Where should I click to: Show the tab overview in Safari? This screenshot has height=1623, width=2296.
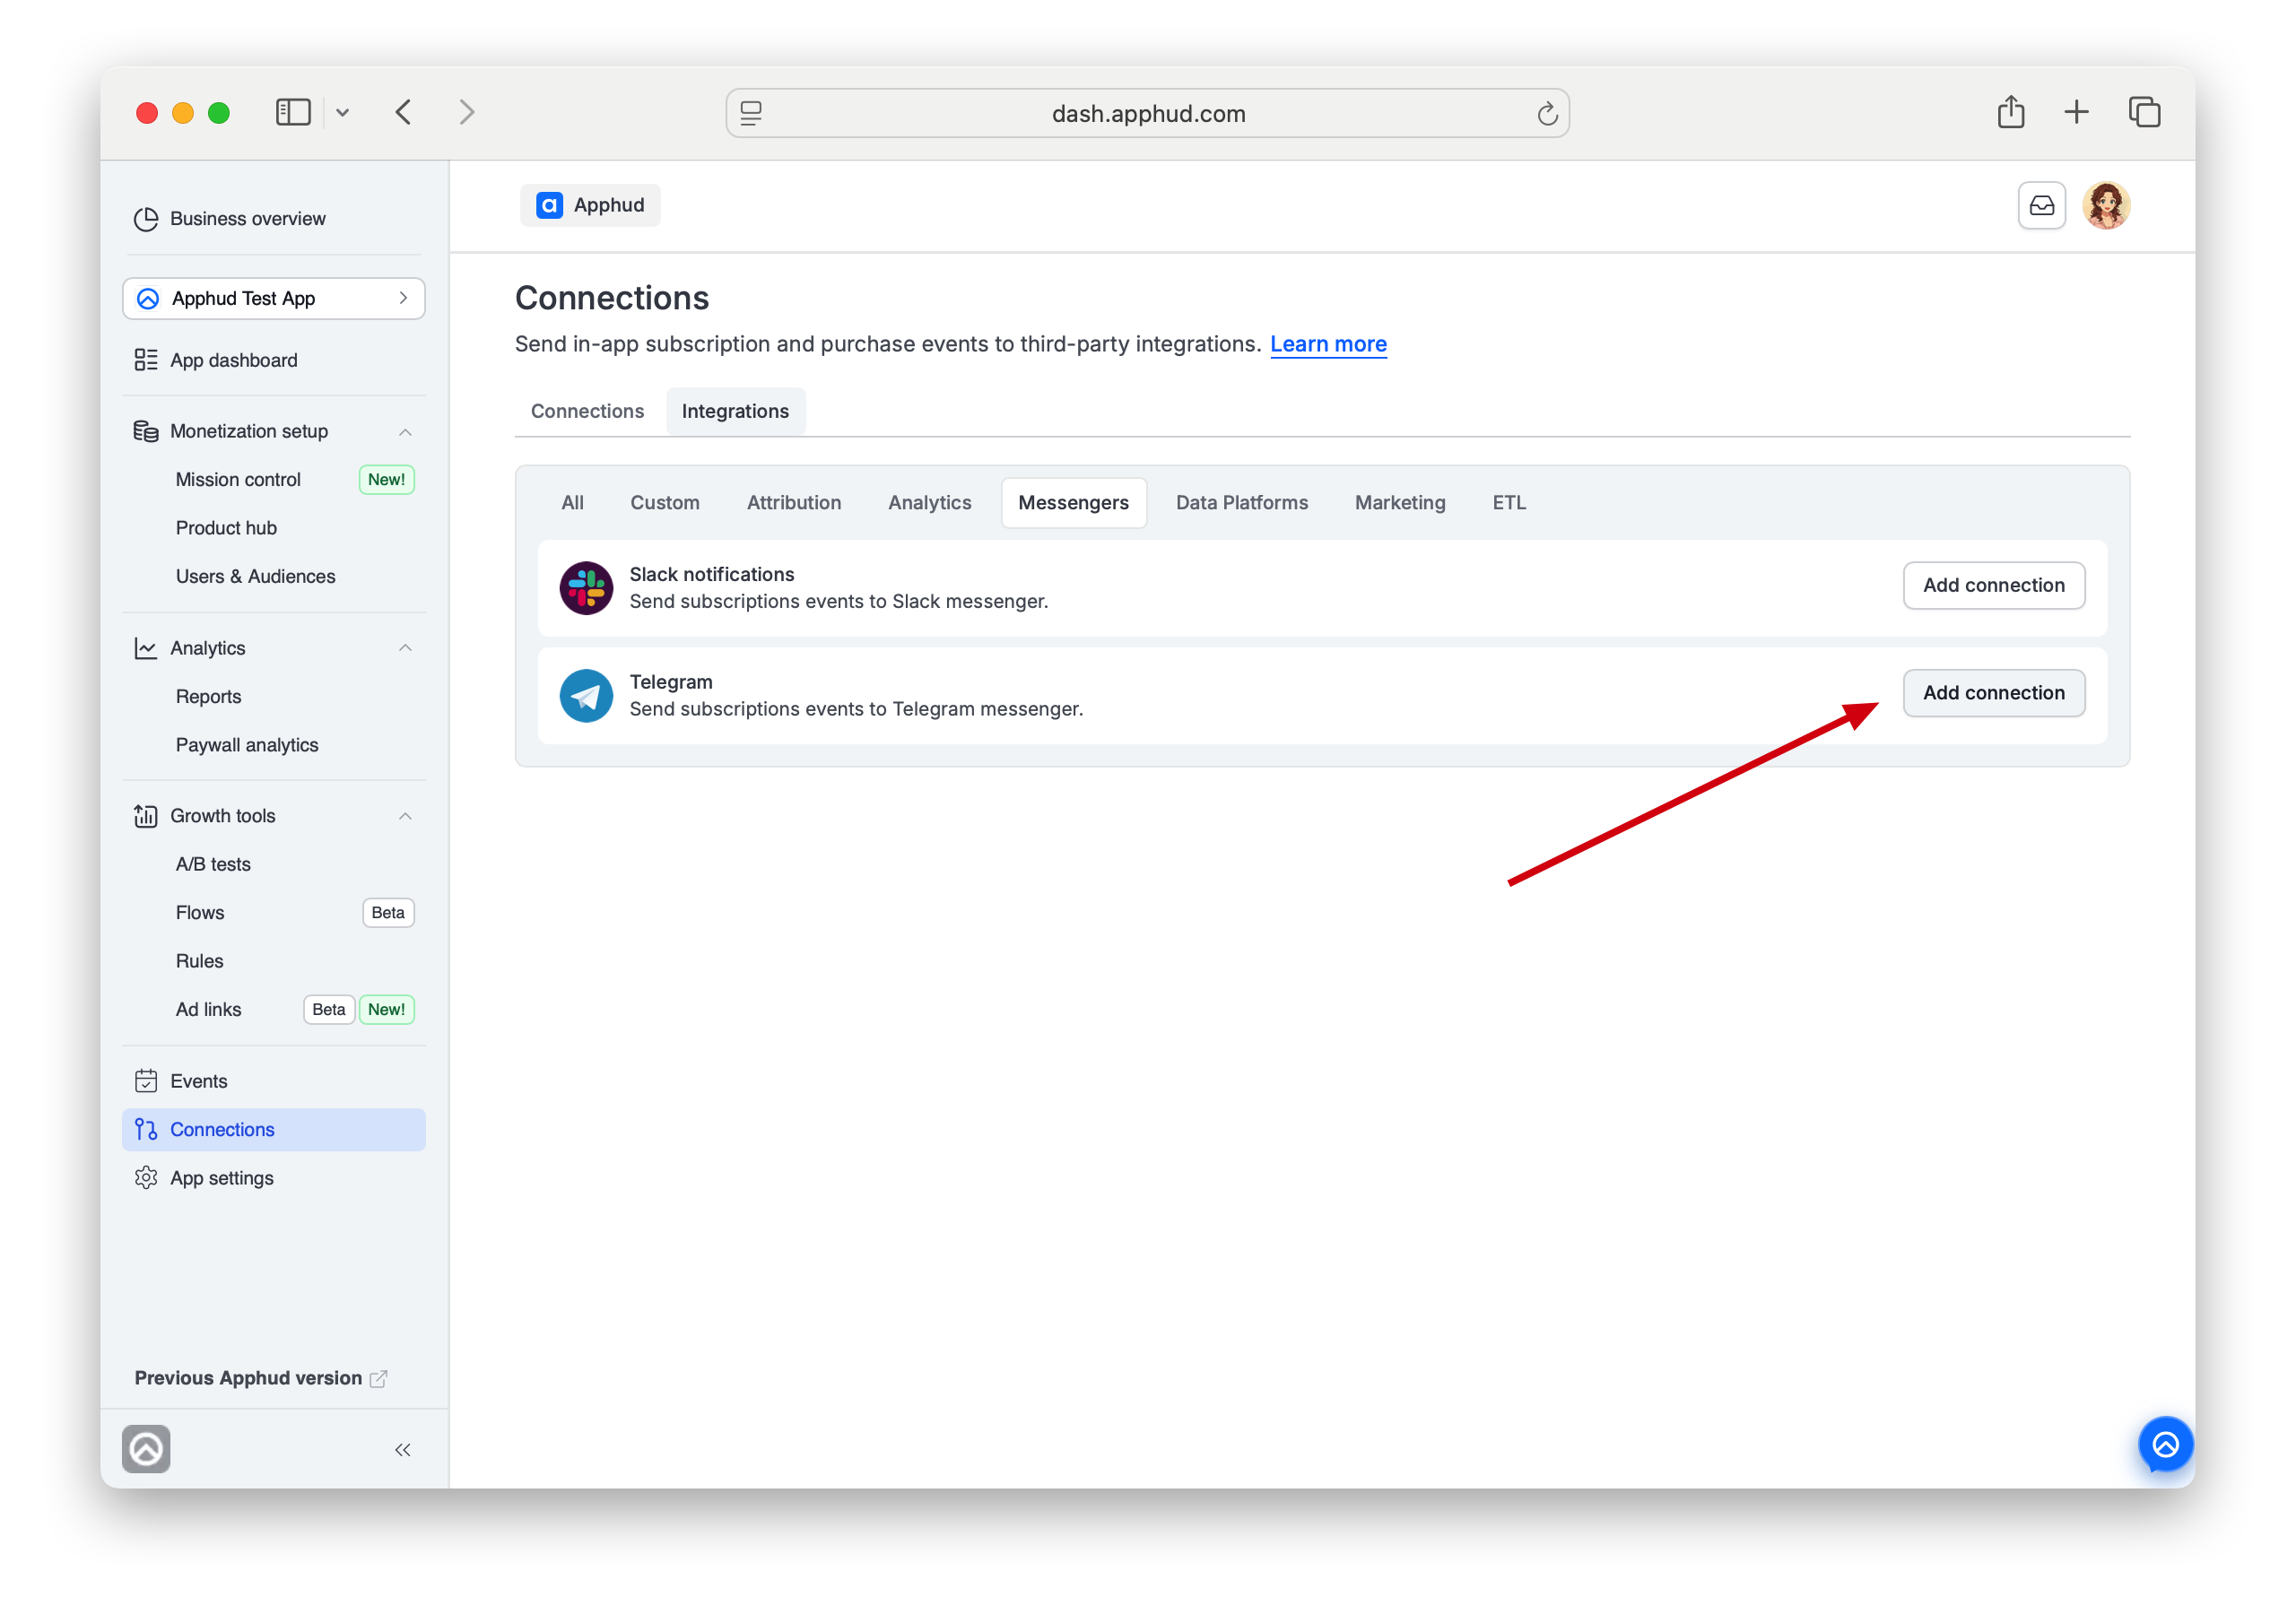pos(2144,112)
